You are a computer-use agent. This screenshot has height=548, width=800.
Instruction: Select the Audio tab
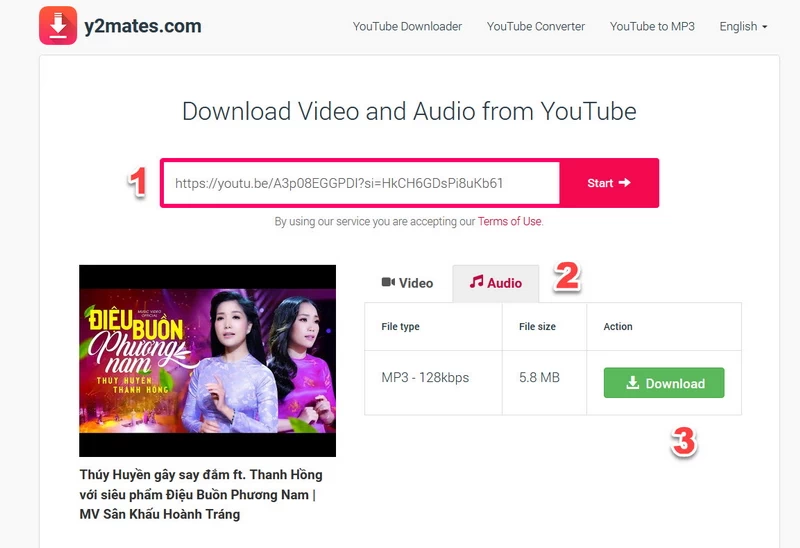(x=495, y=283)
